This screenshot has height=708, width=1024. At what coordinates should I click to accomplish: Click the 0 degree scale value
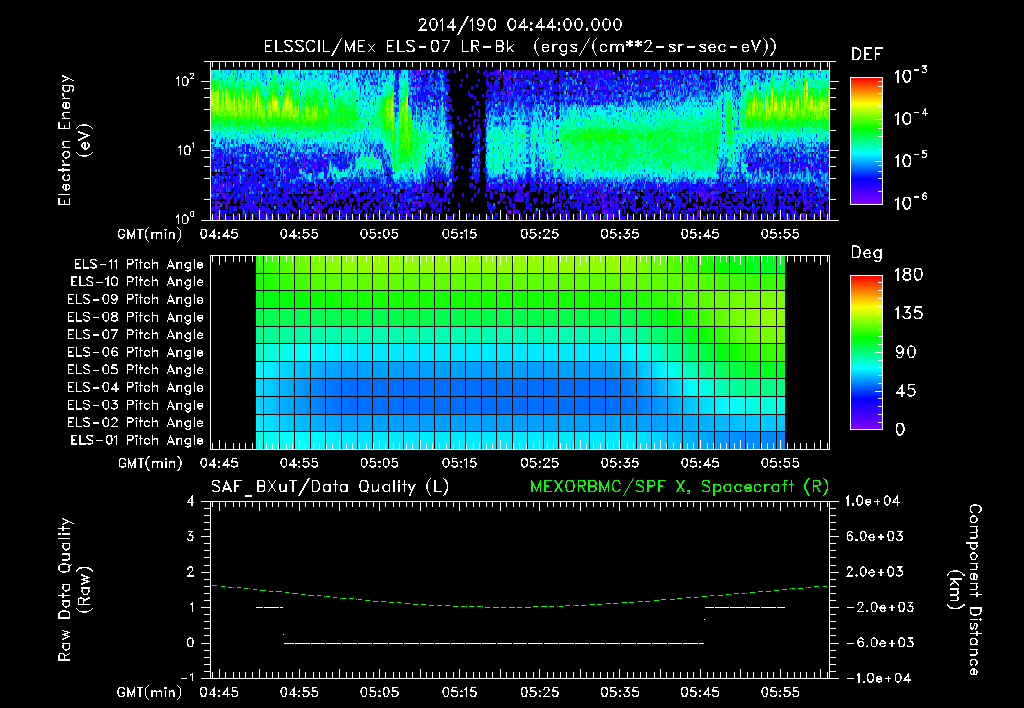900,429
